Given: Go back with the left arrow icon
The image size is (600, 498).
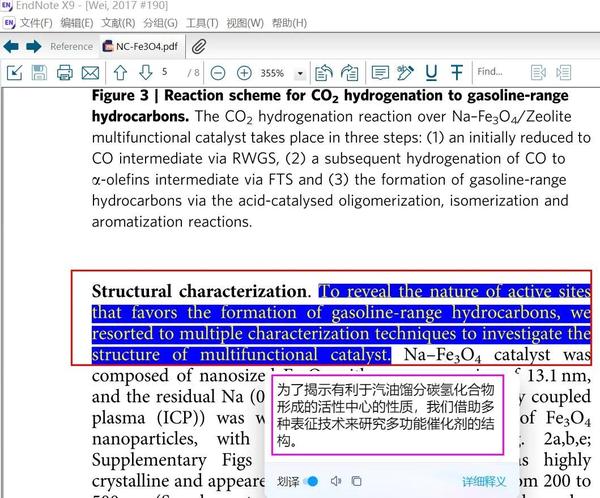Looking at the screenshot, I should click(11, 47).
